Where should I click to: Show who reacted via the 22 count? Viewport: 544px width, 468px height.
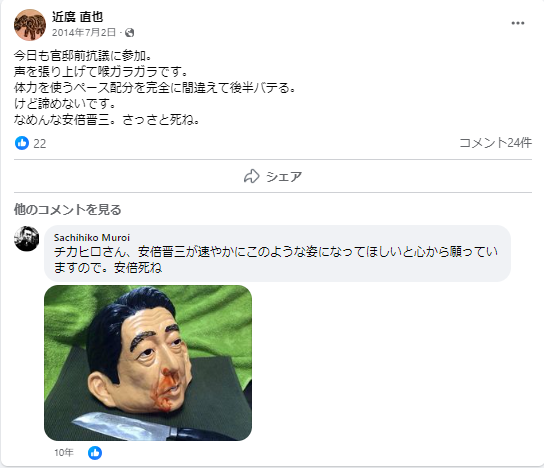(x=40, y=144)
